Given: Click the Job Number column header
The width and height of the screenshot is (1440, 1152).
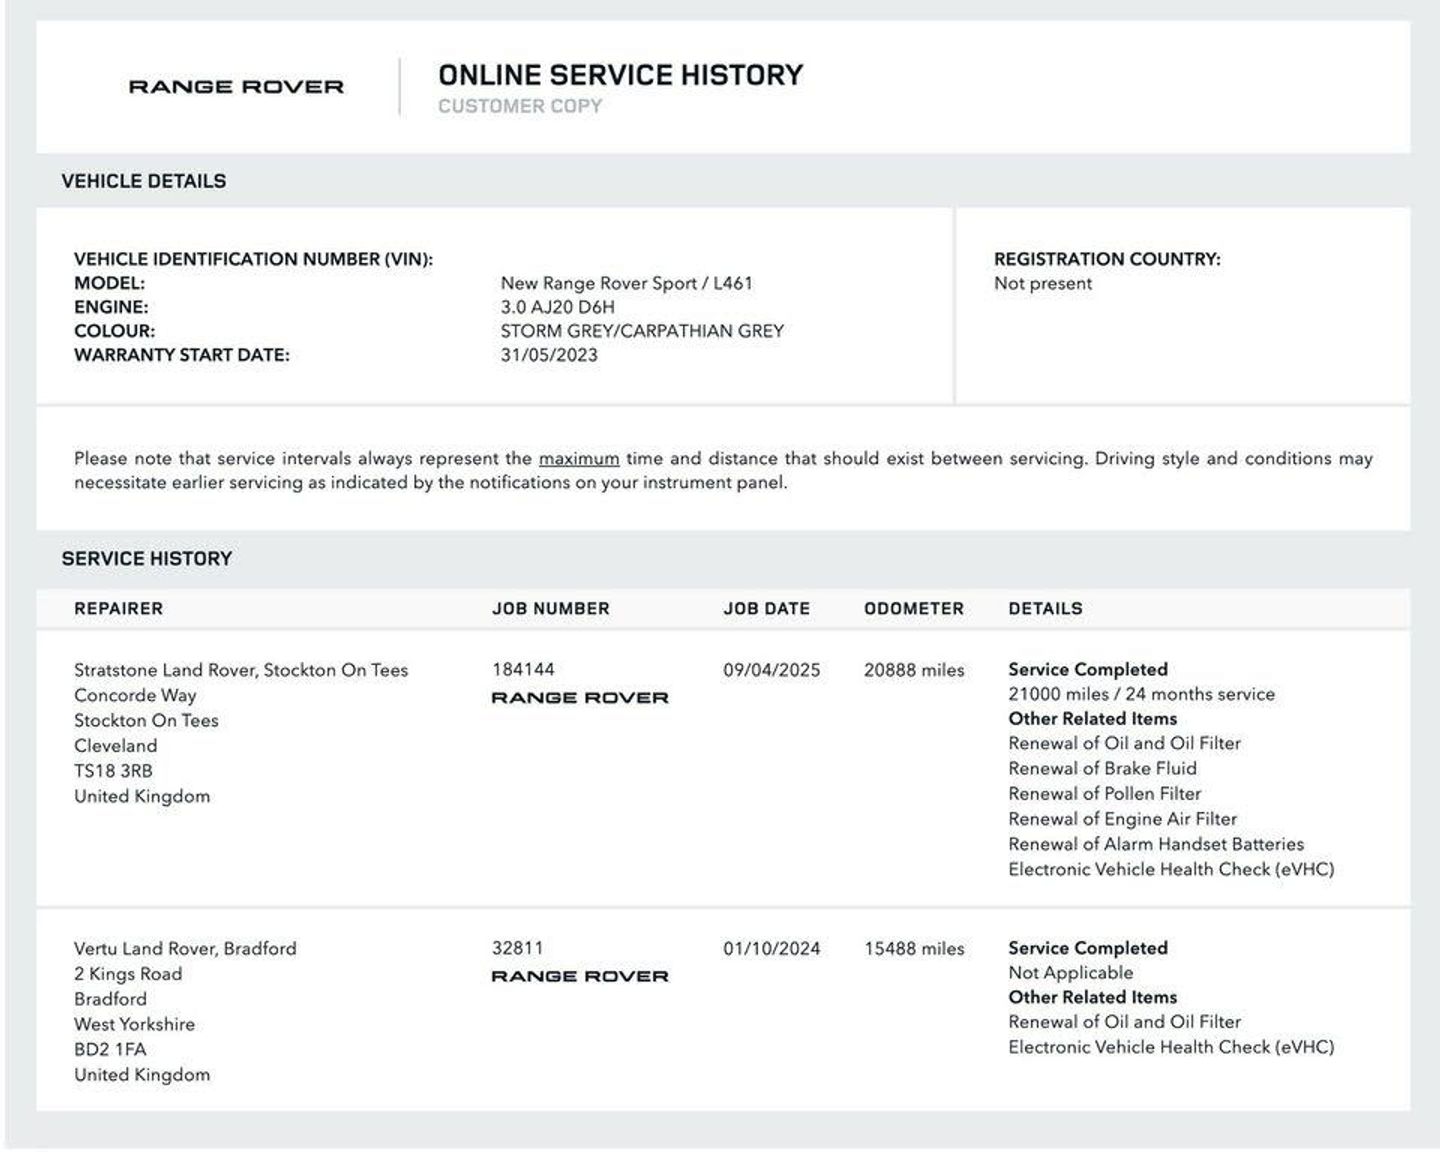Looking at the screenshot, I should point(550,608).
